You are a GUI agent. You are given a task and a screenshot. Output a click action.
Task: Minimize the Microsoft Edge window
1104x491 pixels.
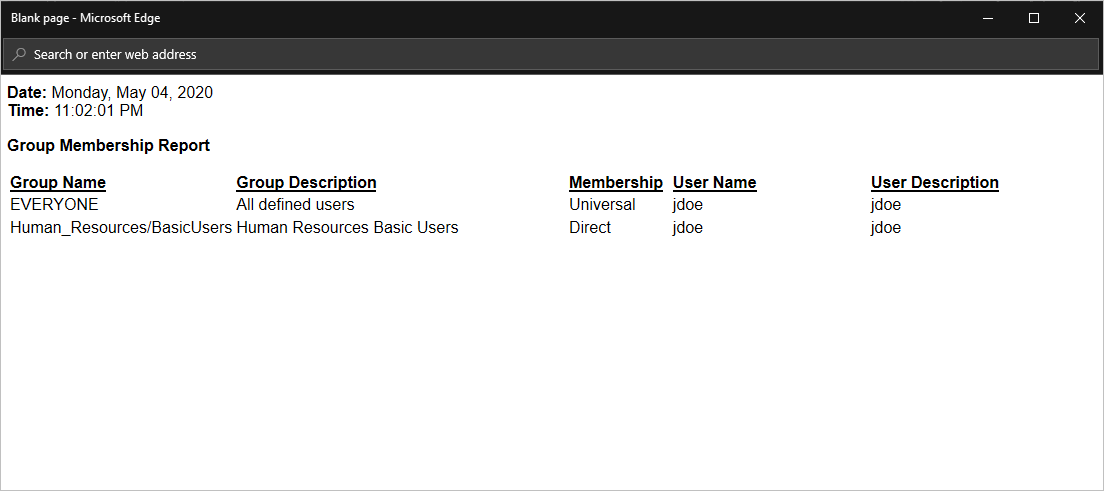point(988,18)
